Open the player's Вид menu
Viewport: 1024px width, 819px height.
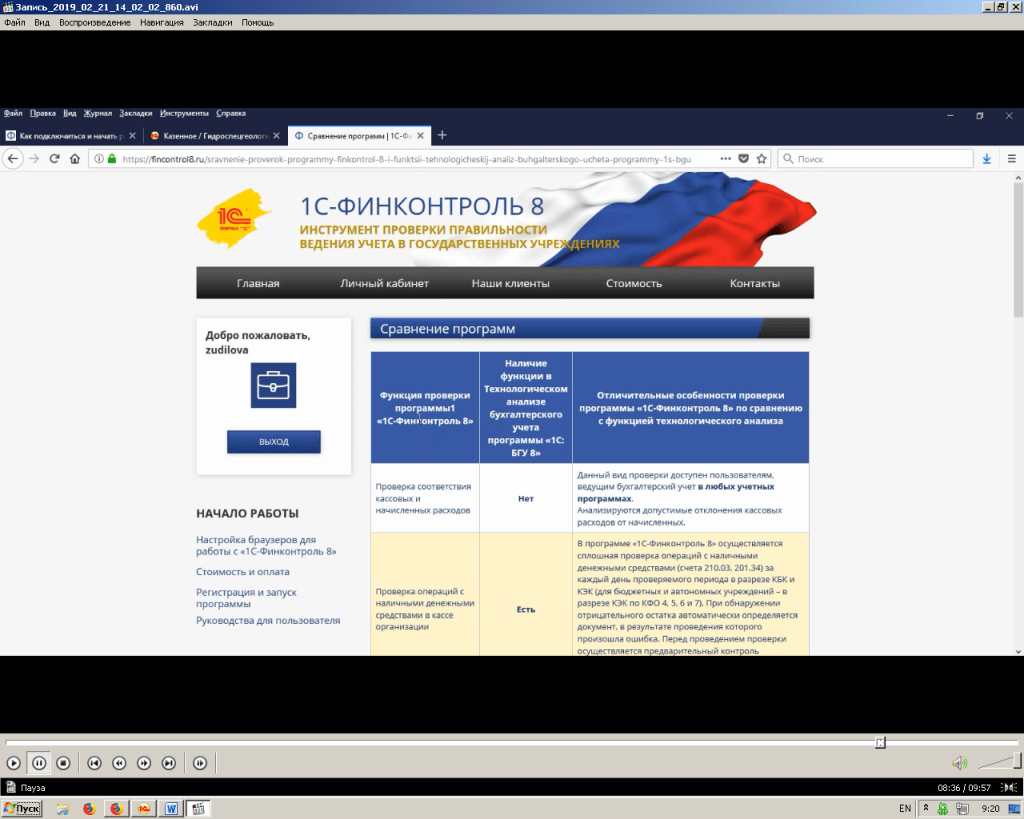click(42, 22)
